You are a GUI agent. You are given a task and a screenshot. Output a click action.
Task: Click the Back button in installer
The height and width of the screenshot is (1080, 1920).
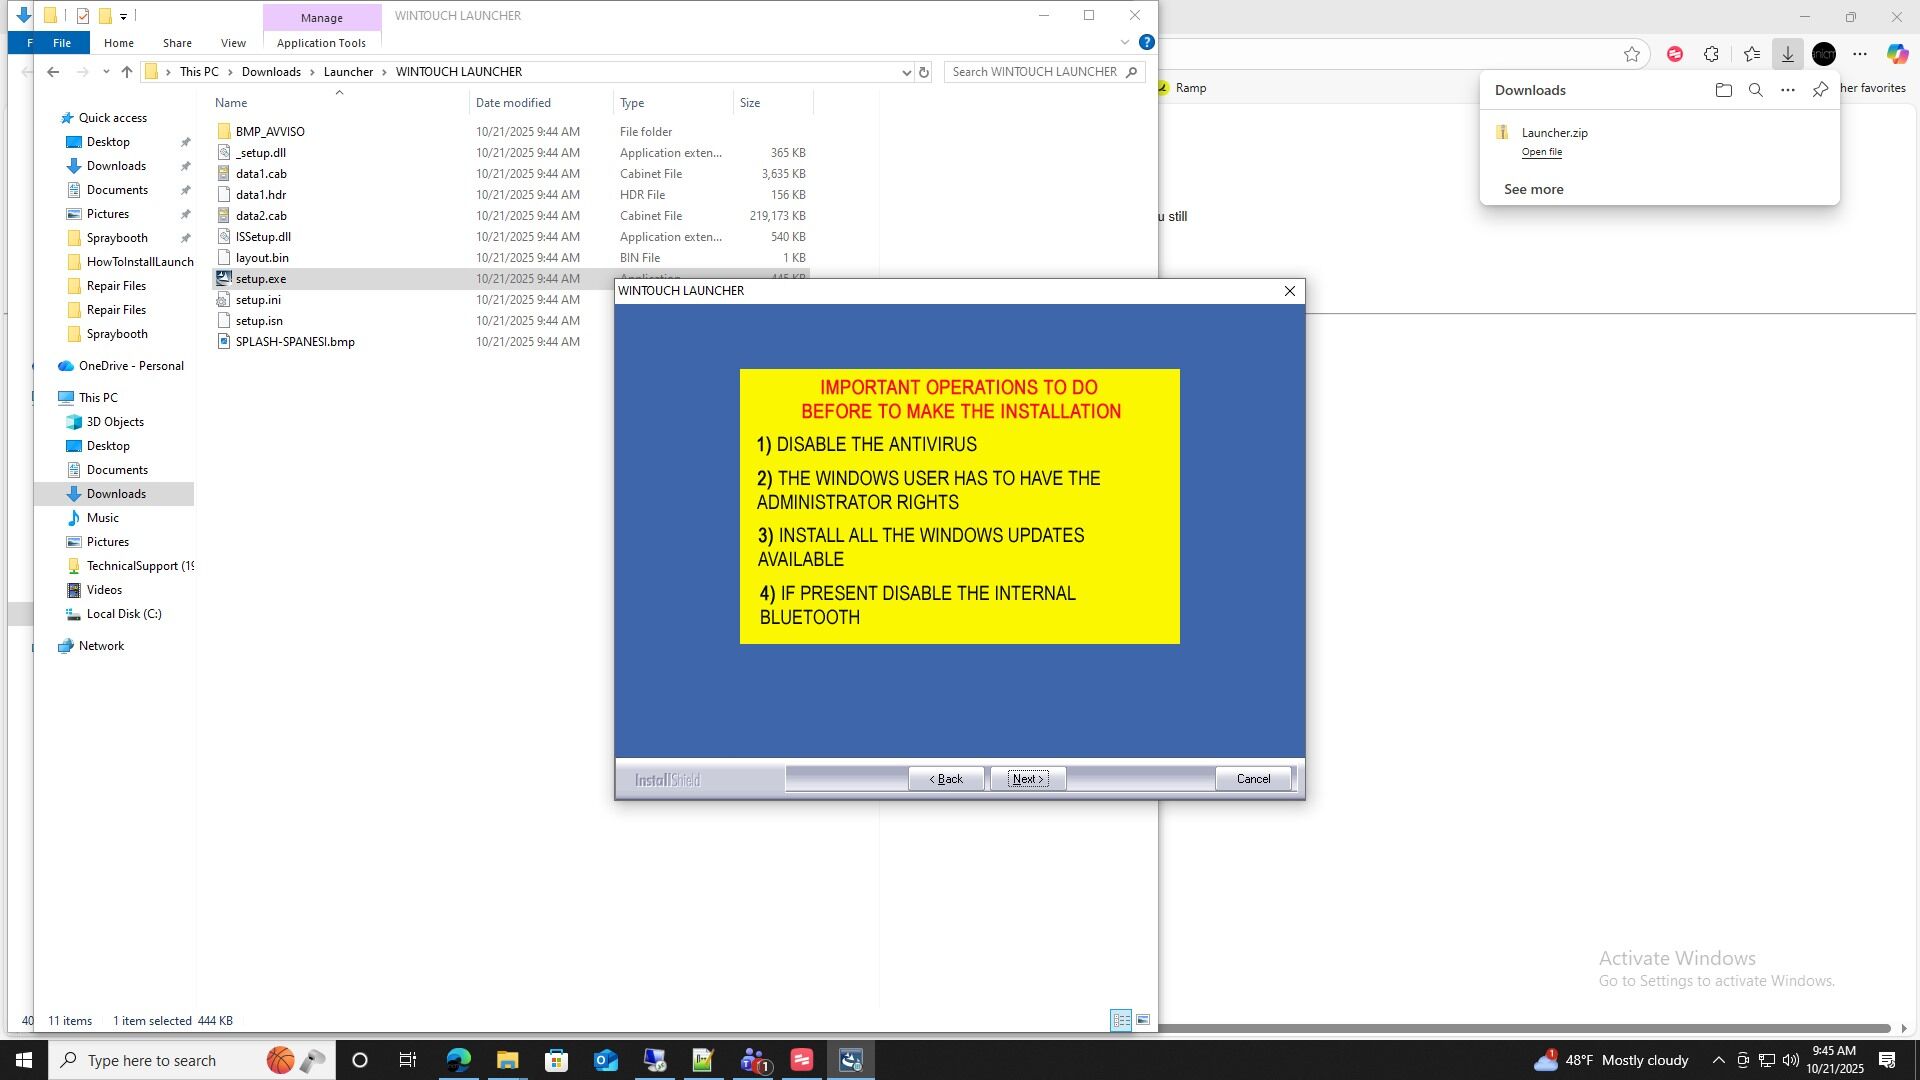946,779
